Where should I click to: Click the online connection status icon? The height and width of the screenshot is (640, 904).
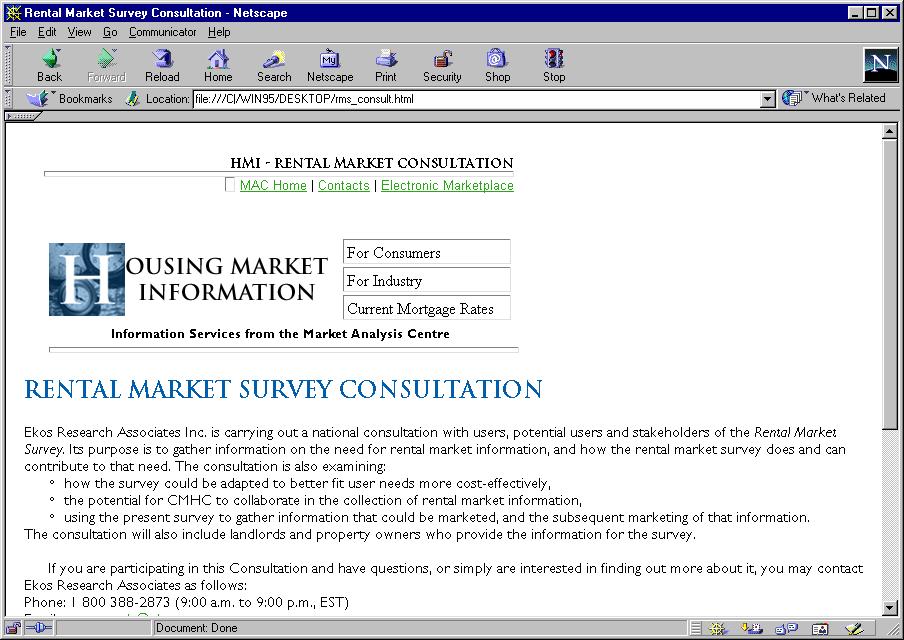[39, 628]
